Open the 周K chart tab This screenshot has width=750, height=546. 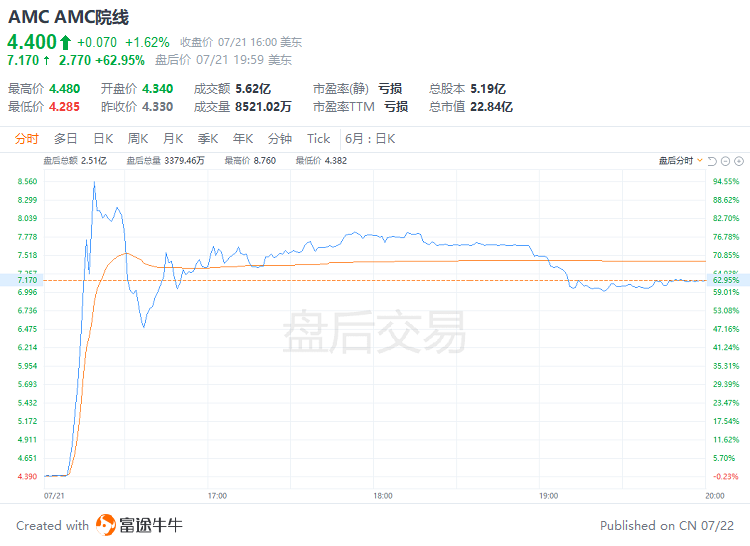tap(138, 139)
